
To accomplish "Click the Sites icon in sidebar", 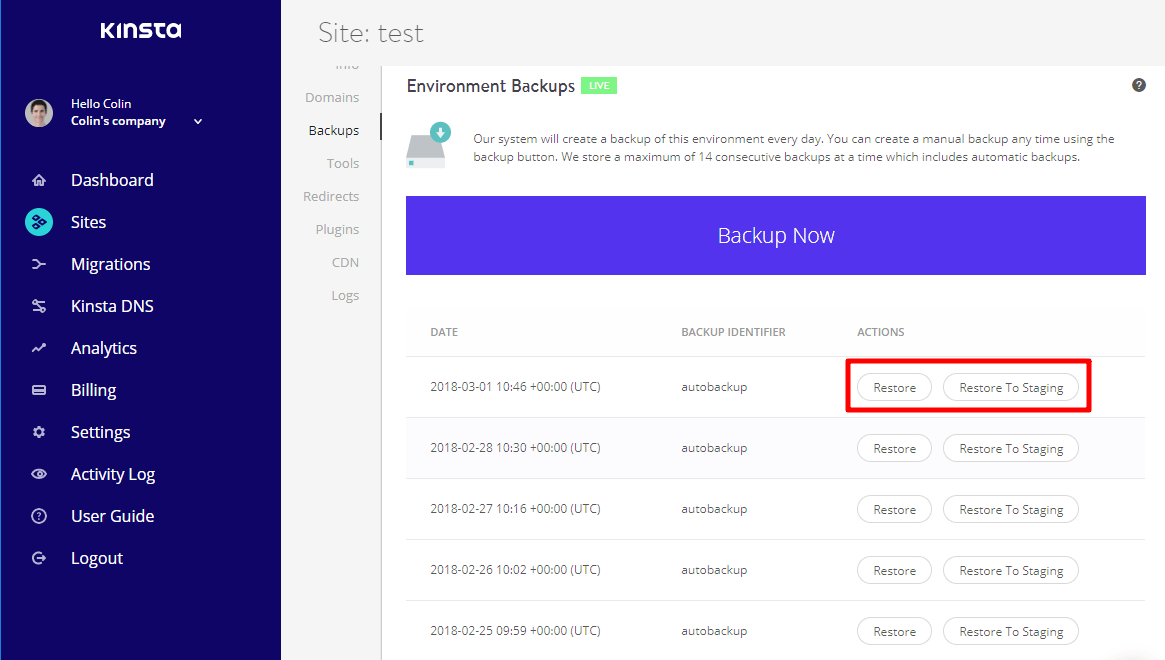I will tap(39, 222).
